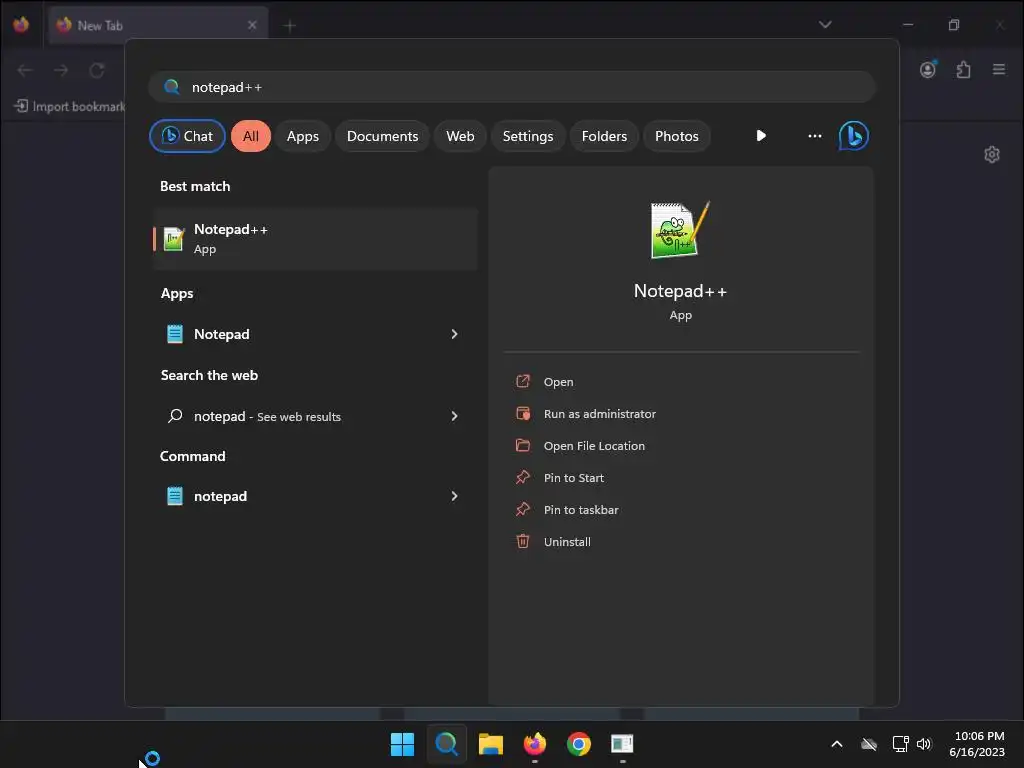Open Firefox list all tabs dropdown
1024x768 pixels.
(825, 25)
